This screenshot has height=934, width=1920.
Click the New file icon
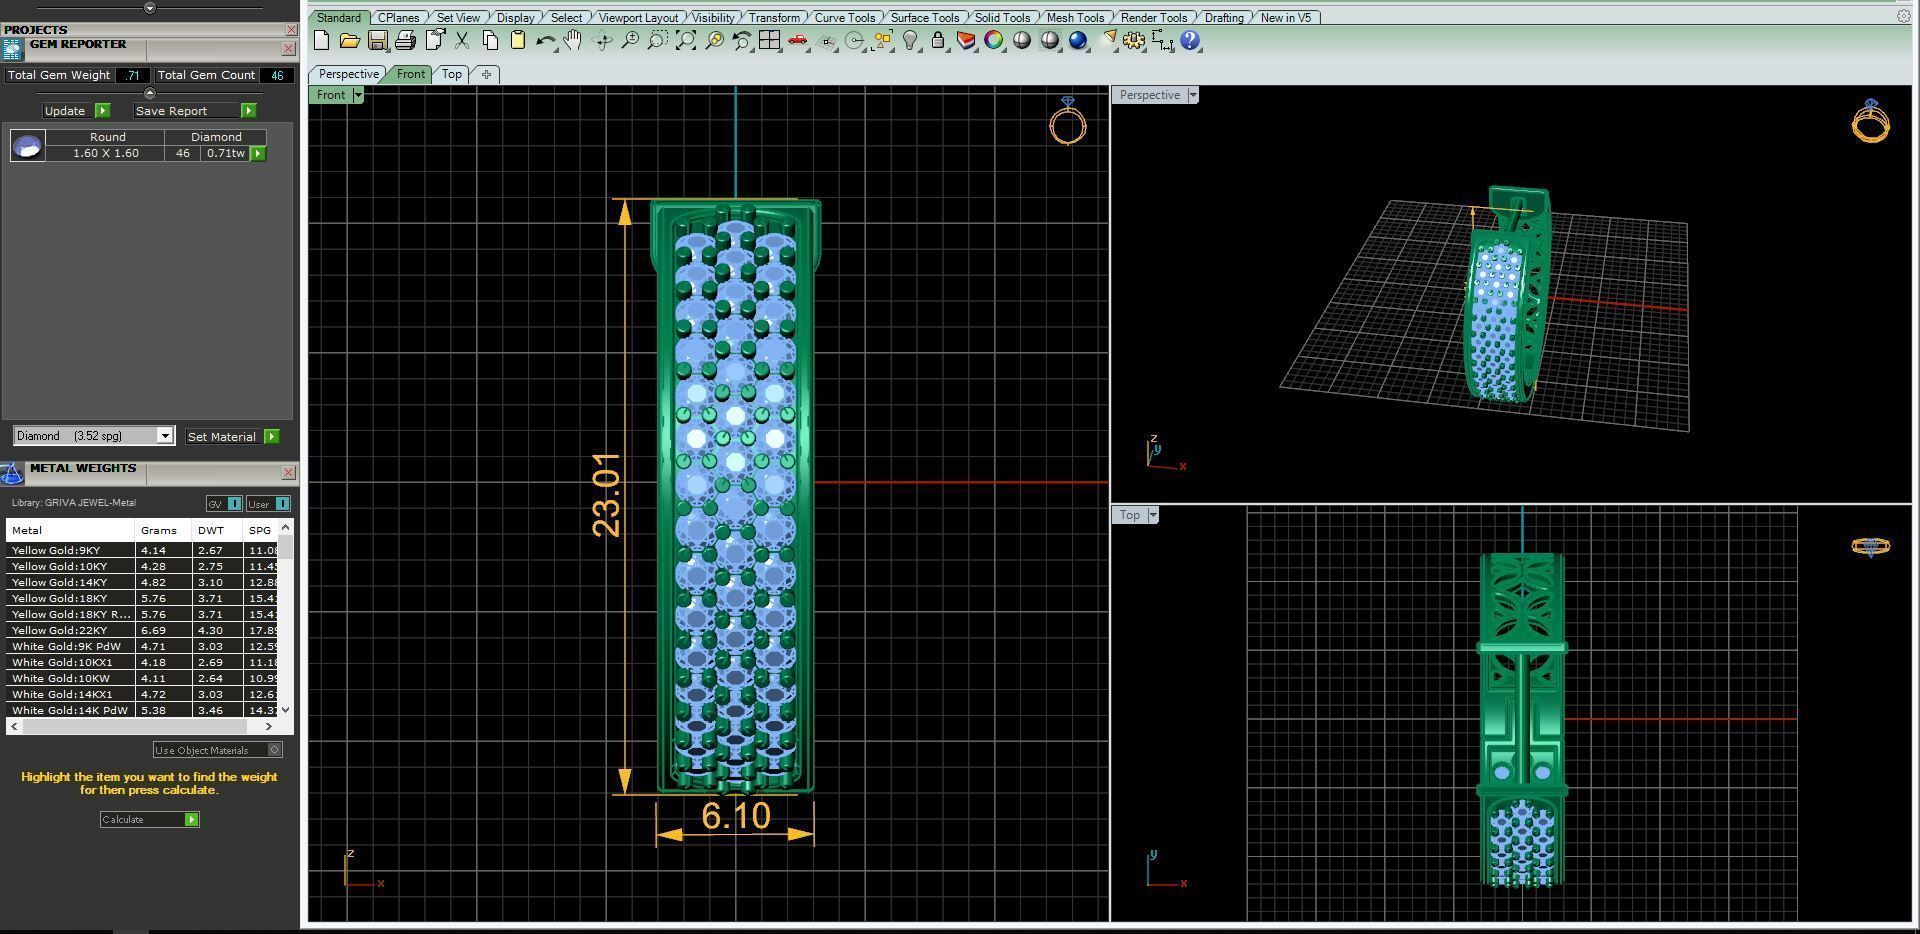(321, 40)
